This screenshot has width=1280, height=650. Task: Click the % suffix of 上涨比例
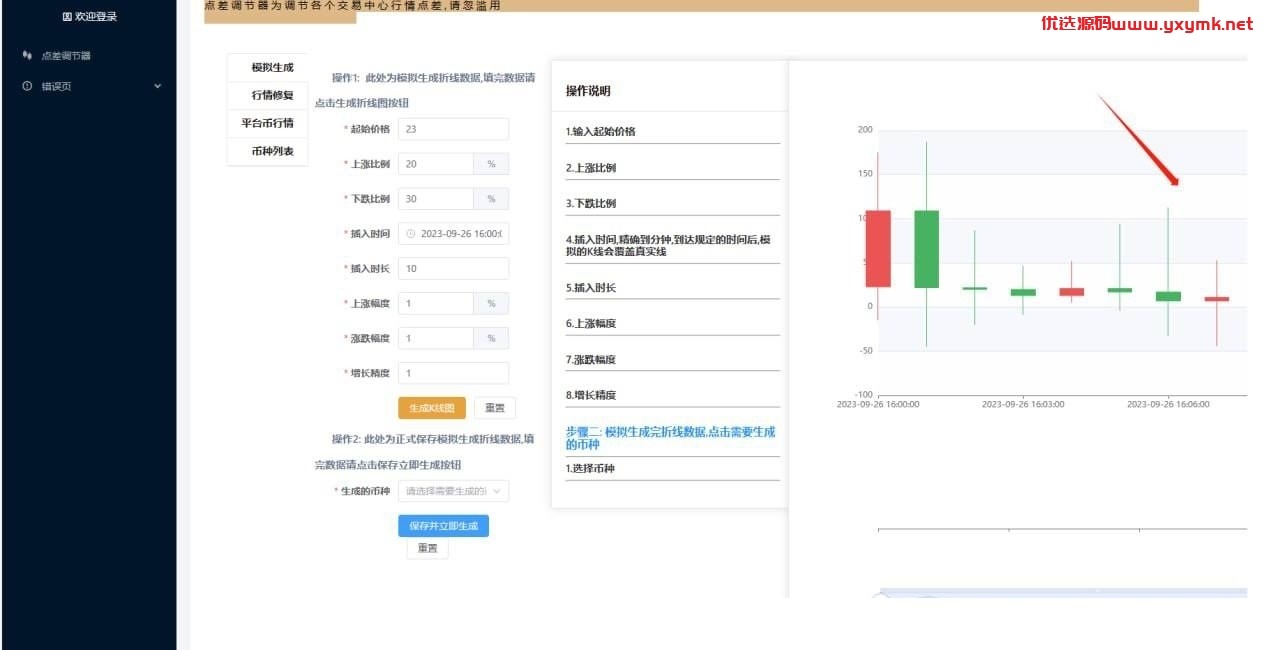[x=491, y=164]
